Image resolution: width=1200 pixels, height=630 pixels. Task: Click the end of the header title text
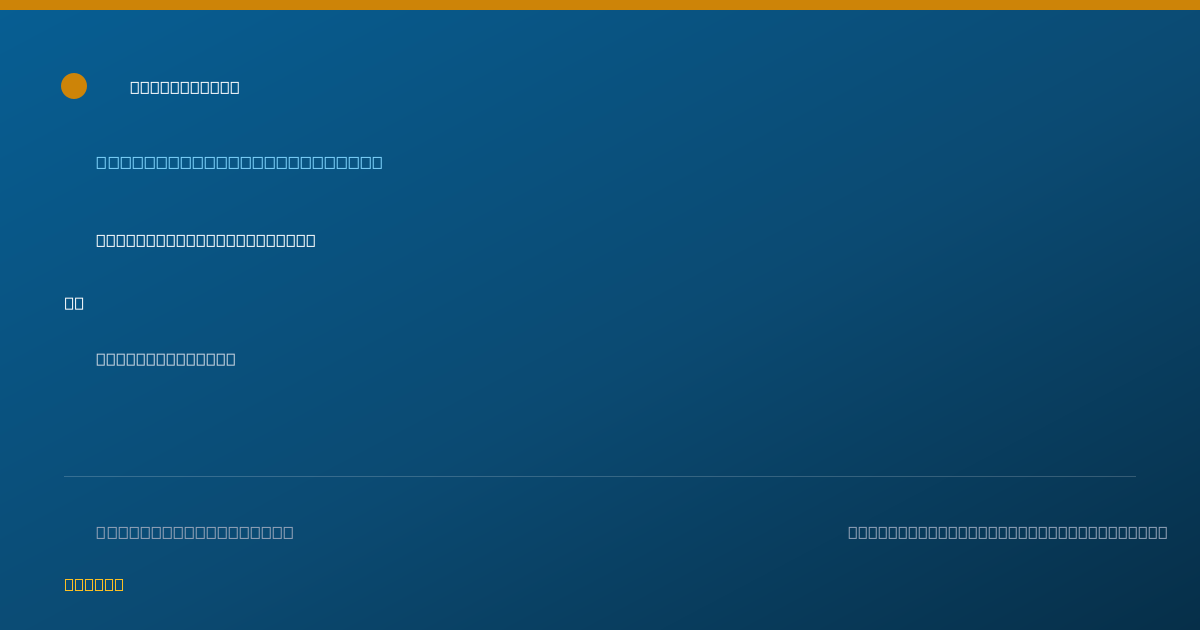(235, 87)
